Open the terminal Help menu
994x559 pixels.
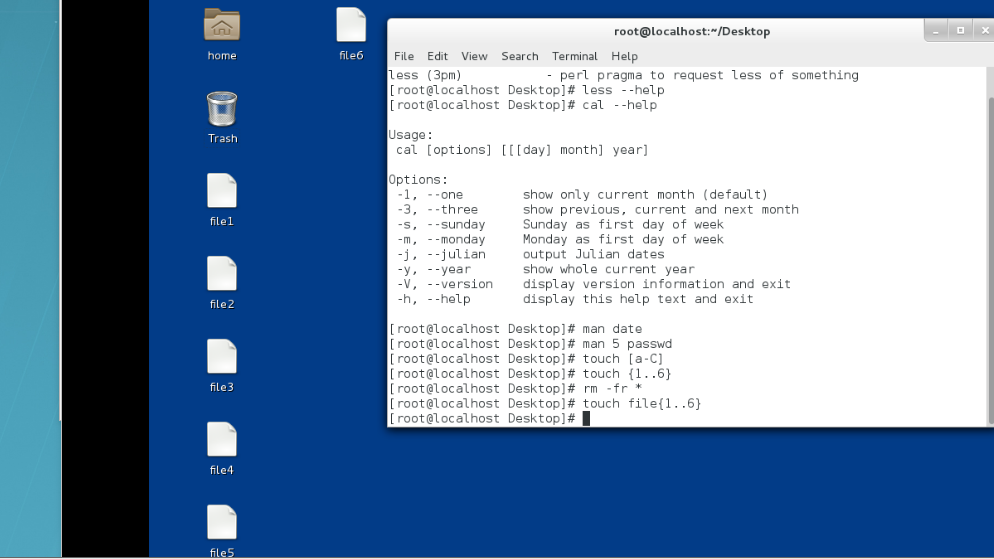624,56
